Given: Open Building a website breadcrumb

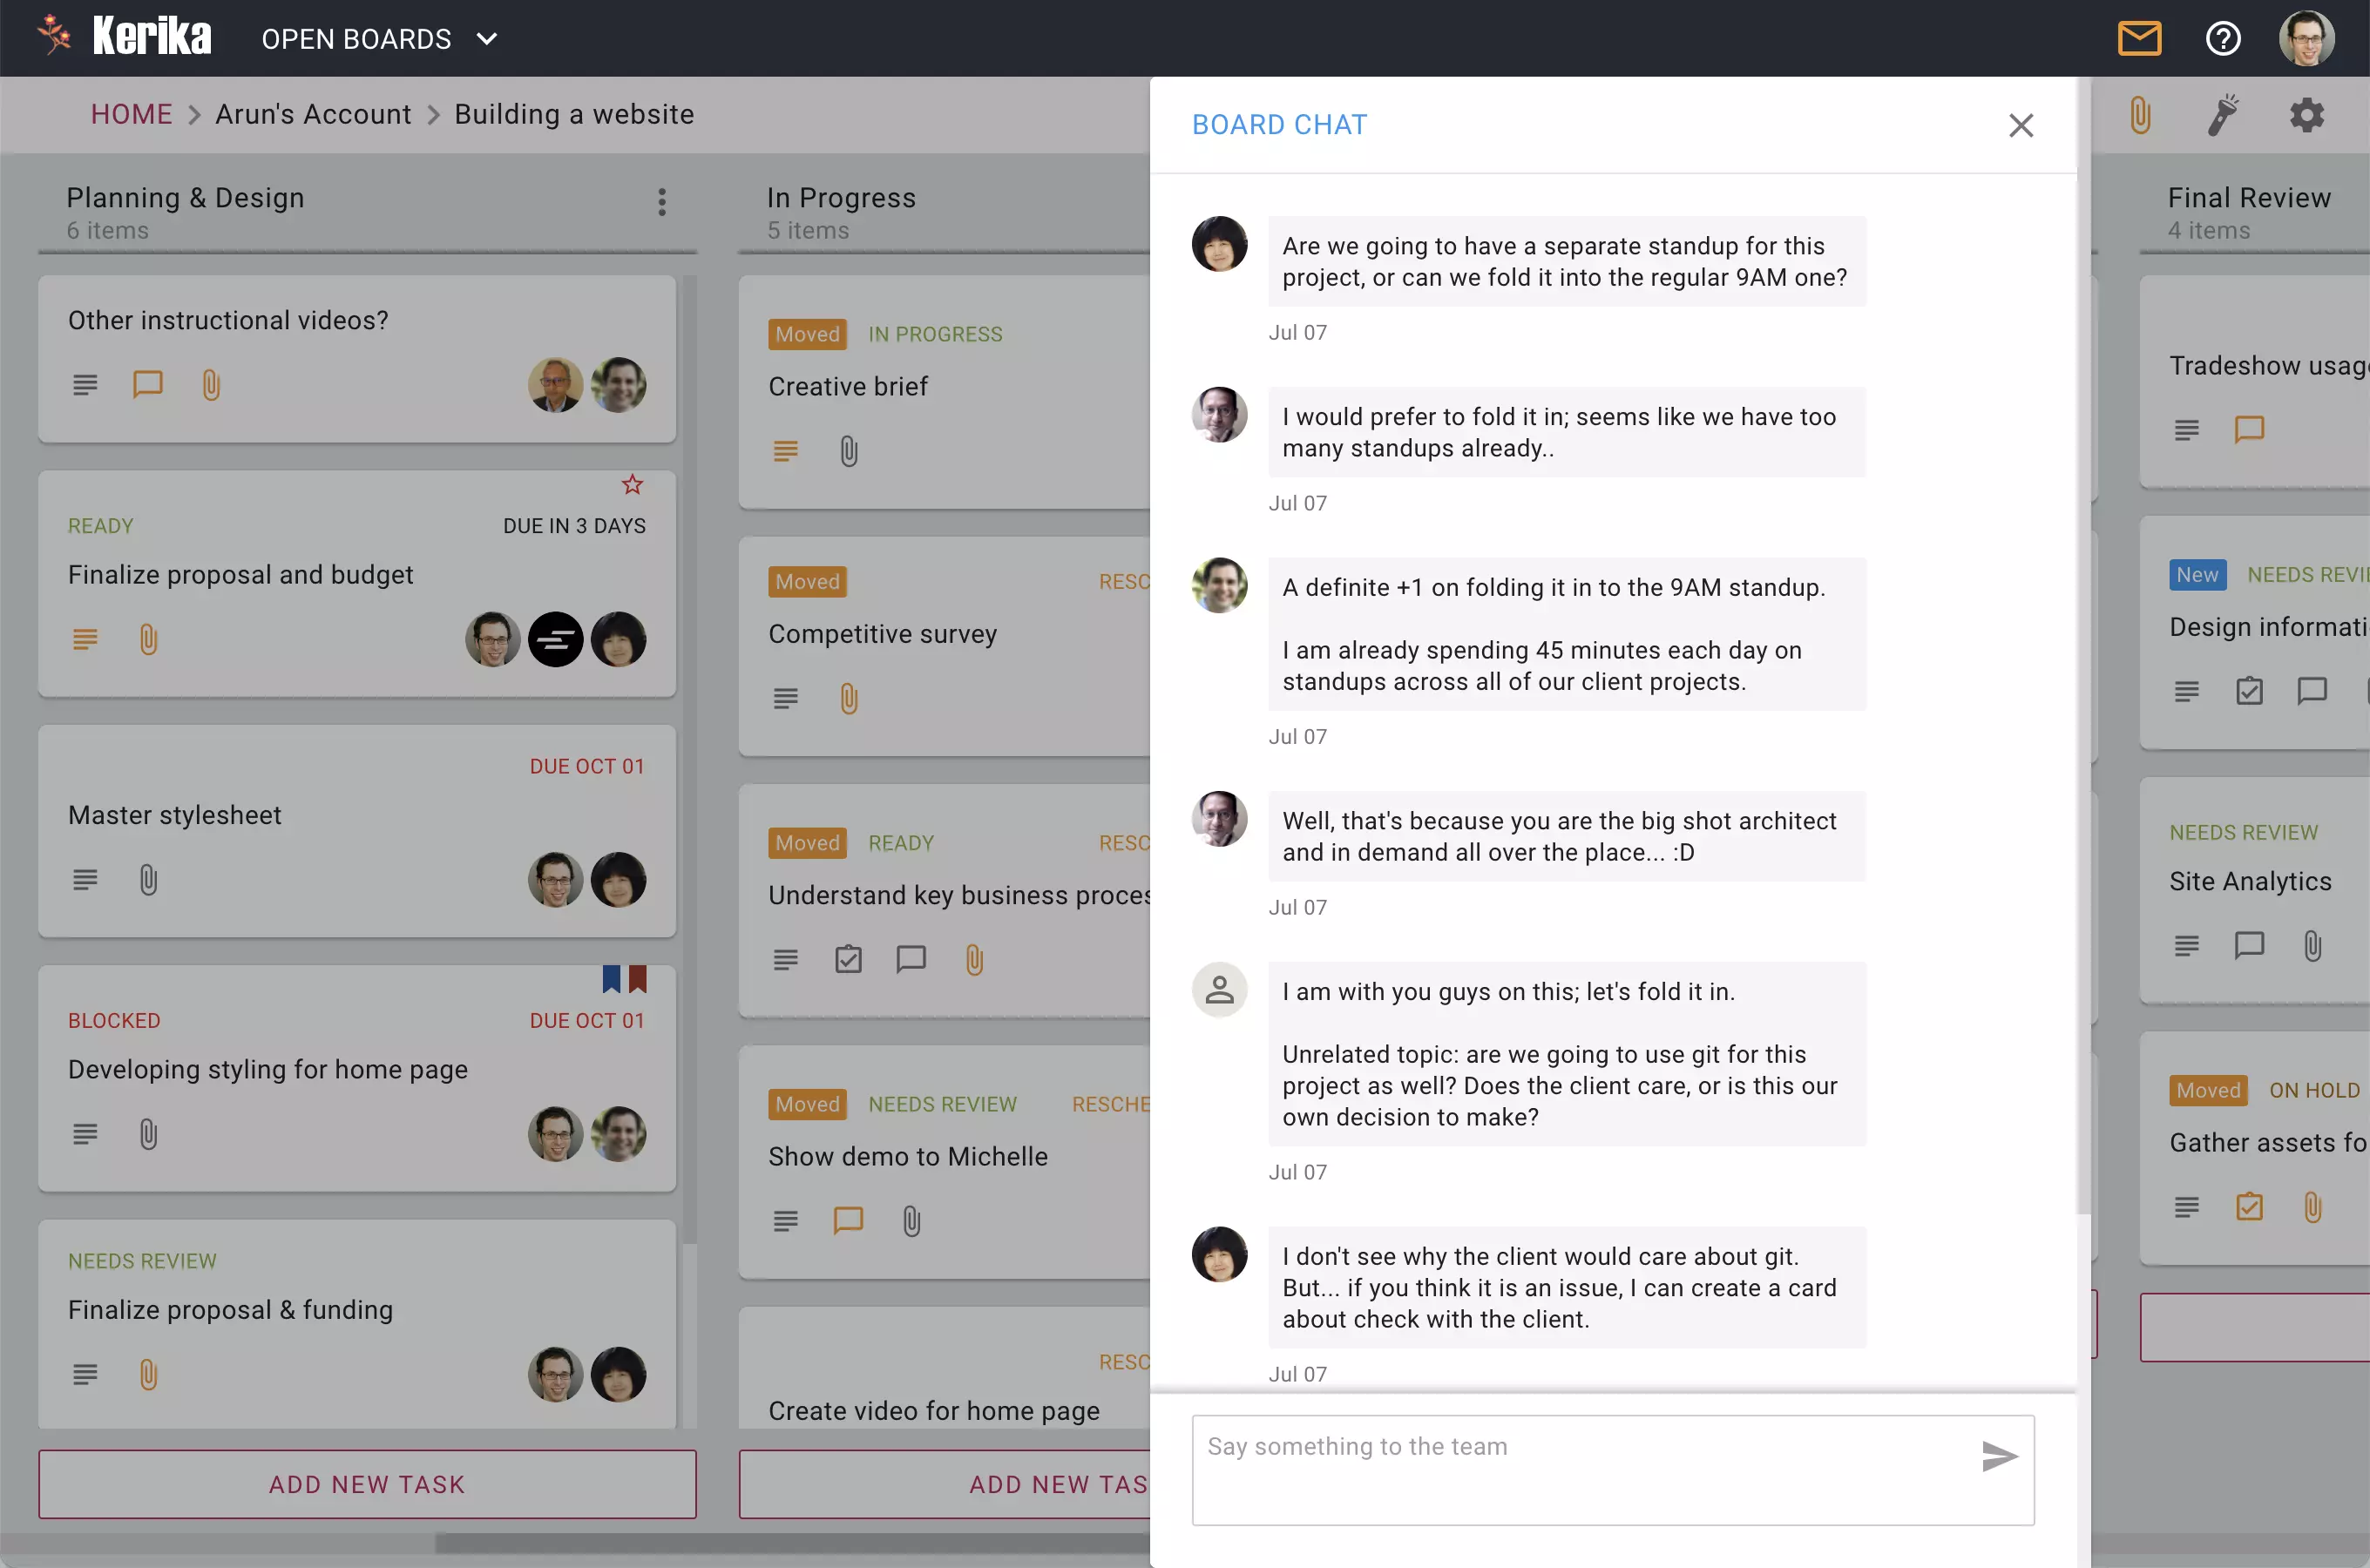Looking at the screenshot, I should click(574, 114).
